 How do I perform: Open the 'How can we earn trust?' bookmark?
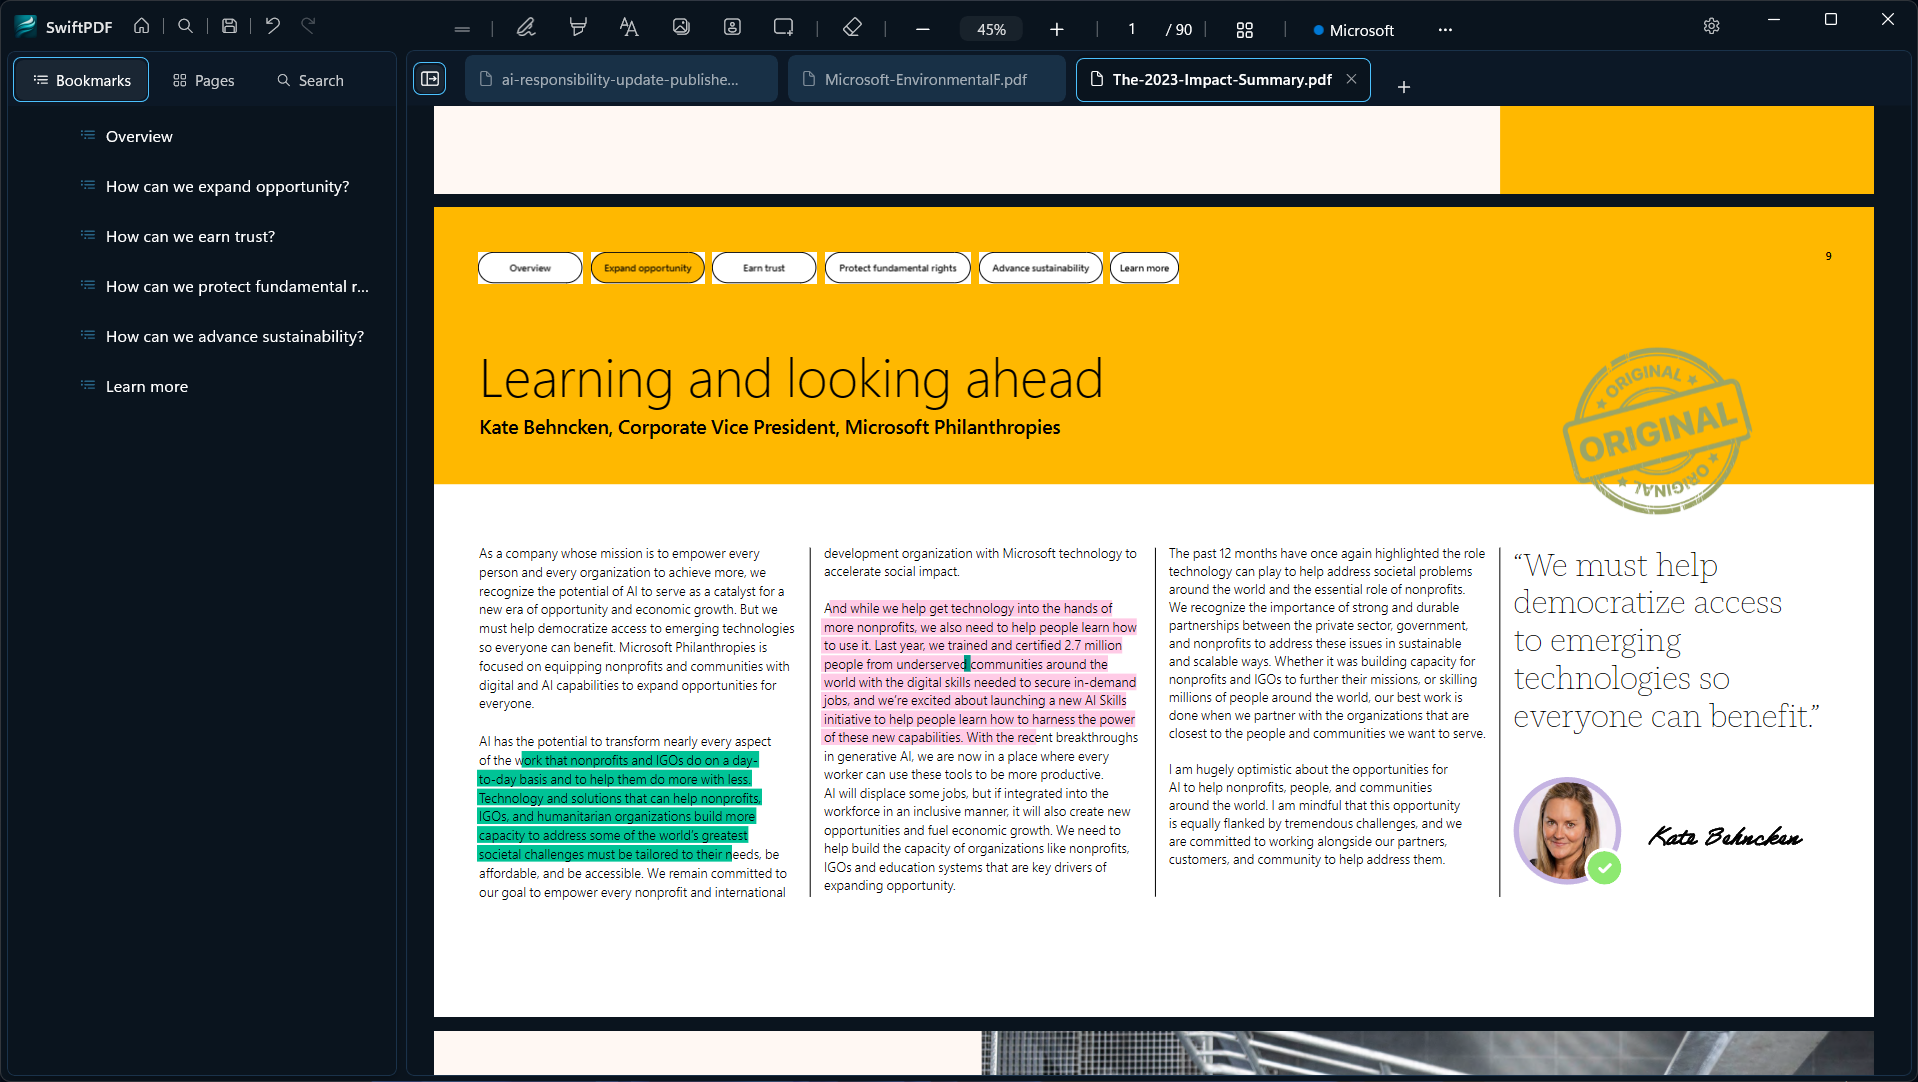tap(190, 237)
